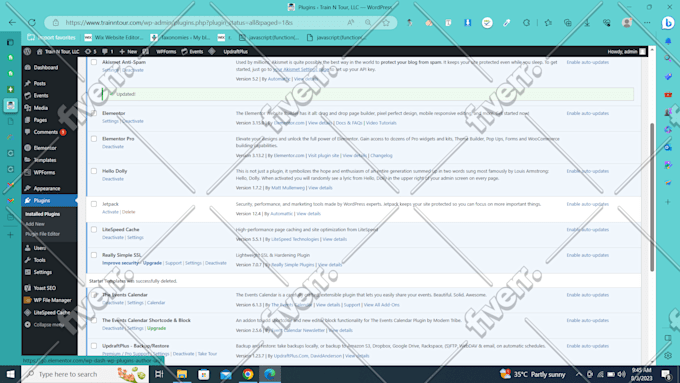Open File Explorer from the taskbar
Image resolution: width=680 pixels, height=383 pixels.
(x=182, y=374)
